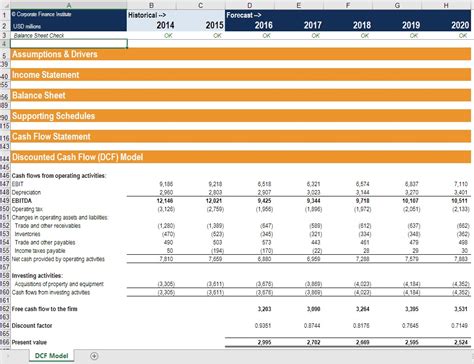Click EBITDA value 12,021 for 2015
The width and height of the screenshot is (474, 364).
(x=214, y=201)
